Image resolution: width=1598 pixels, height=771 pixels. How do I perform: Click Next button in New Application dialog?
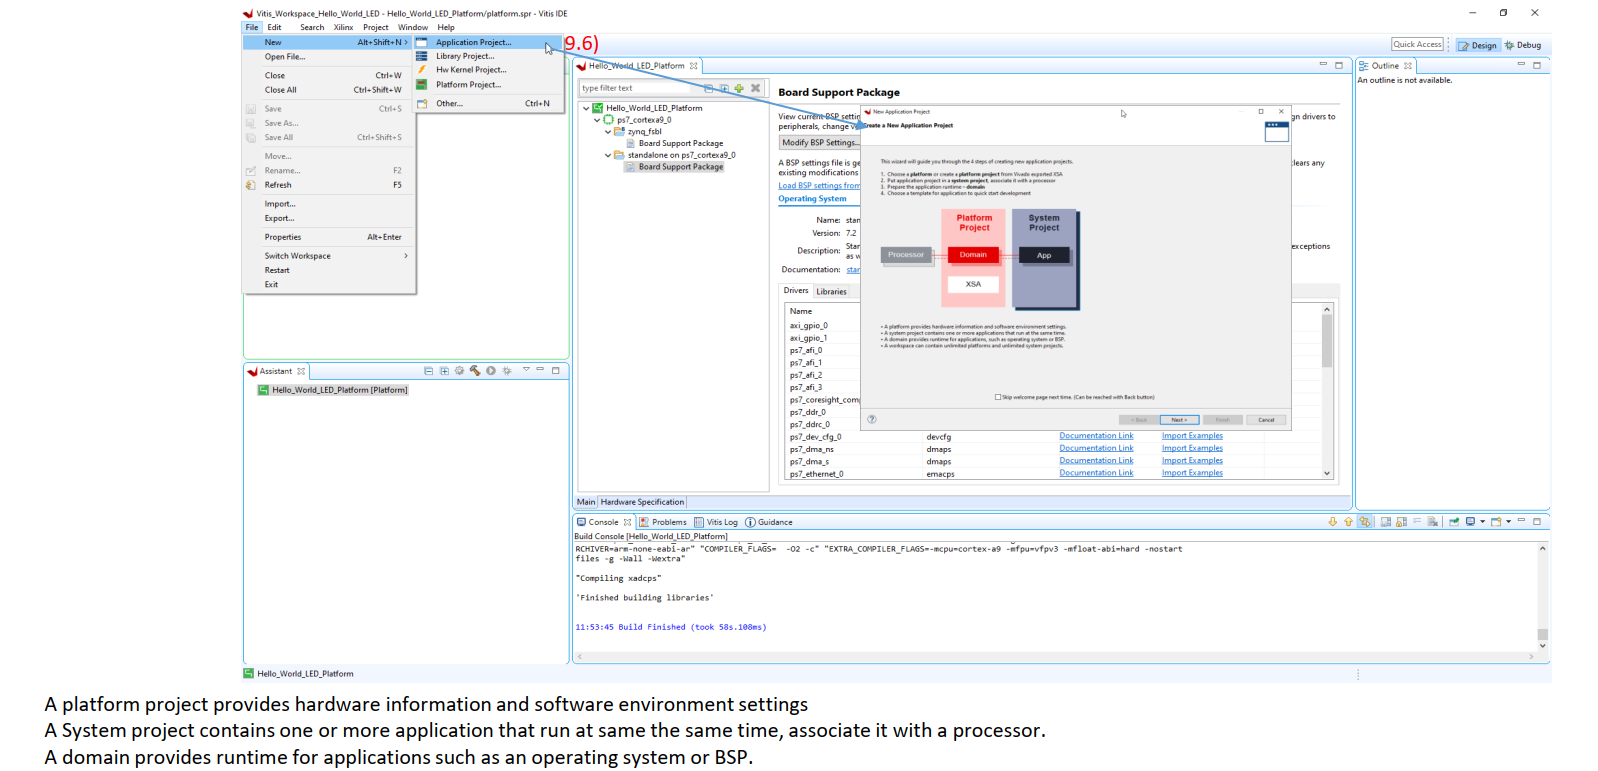point(1179,420)
